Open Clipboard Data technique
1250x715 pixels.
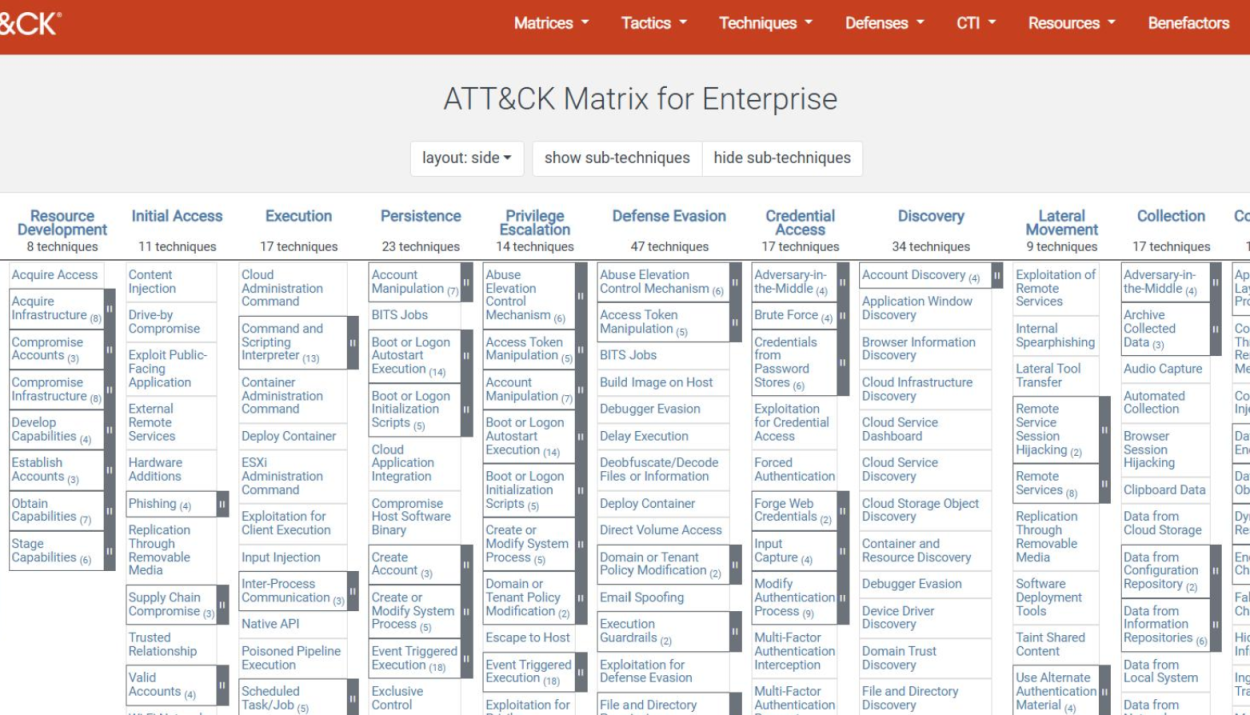[1164, 490]
